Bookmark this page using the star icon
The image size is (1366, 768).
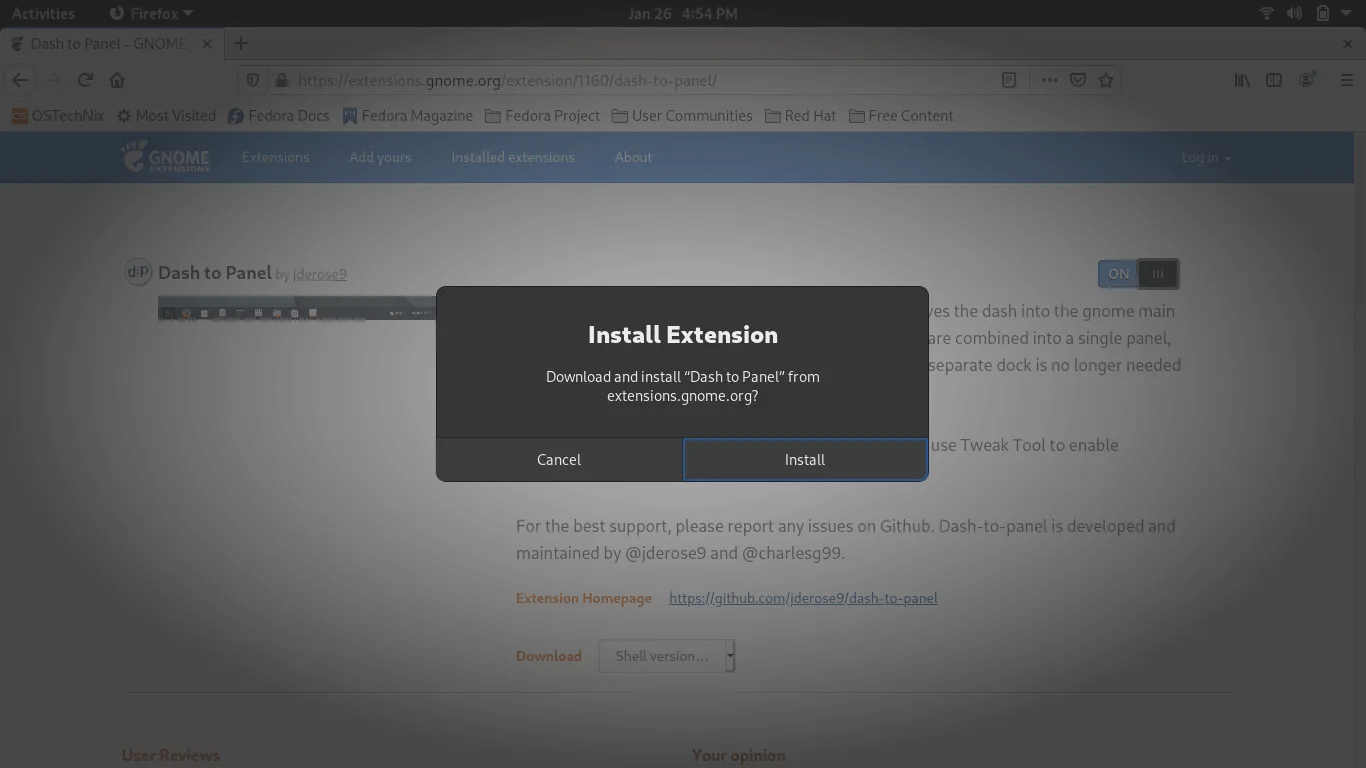1106,80
